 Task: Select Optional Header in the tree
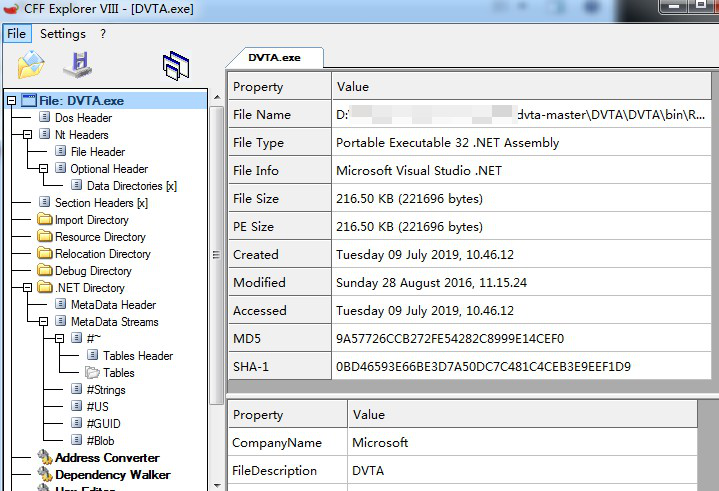109,169
